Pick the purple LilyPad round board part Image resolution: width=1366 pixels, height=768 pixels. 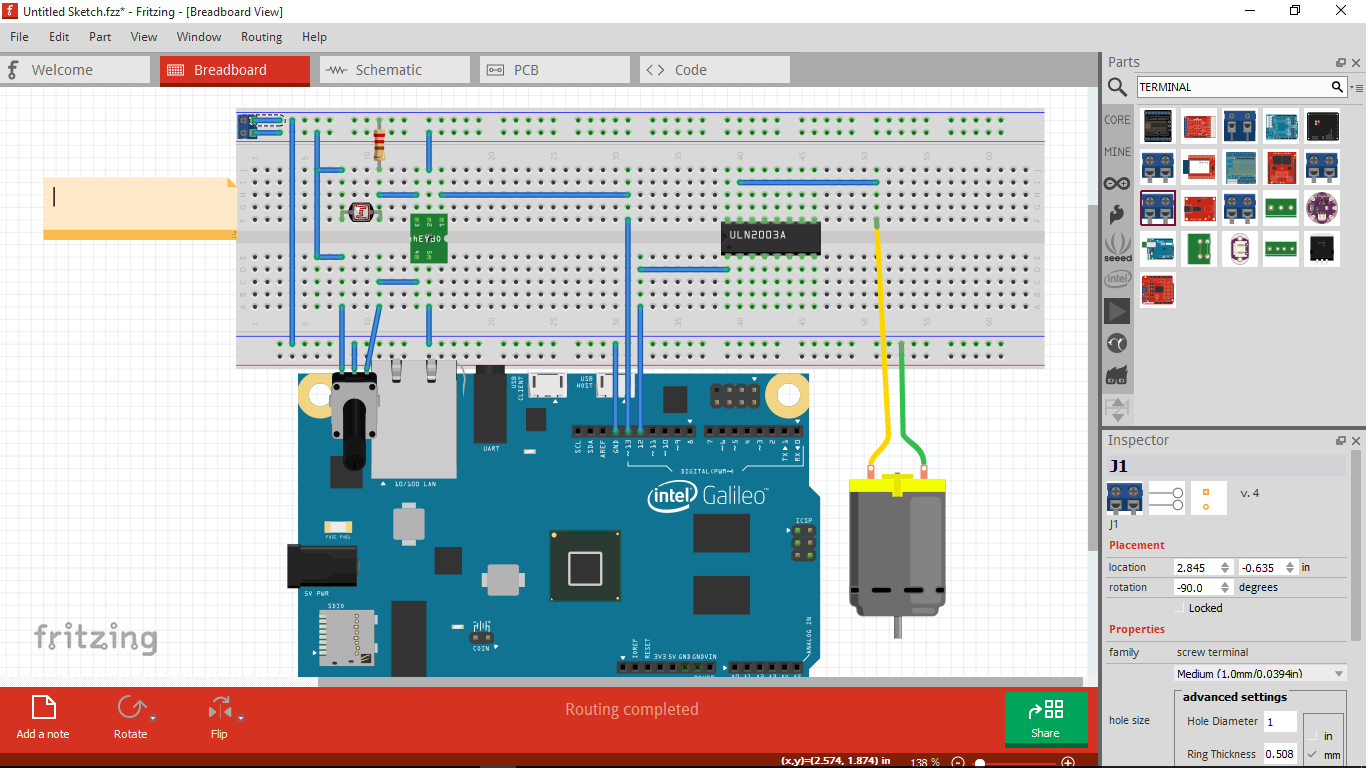click(x=1322, y=208)
